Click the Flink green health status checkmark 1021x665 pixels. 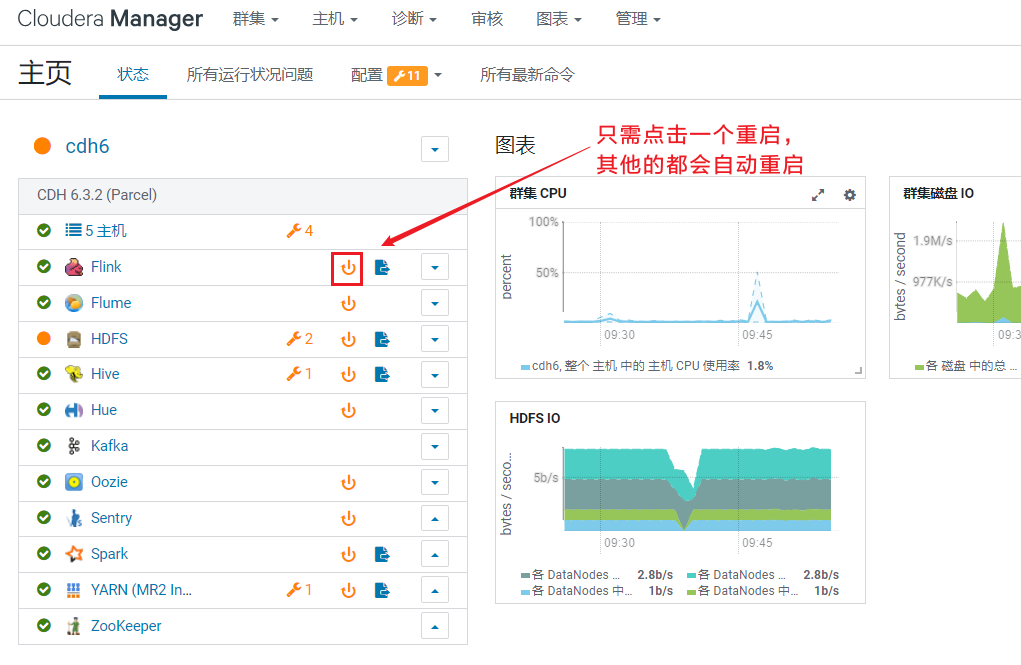click(44, 266)
